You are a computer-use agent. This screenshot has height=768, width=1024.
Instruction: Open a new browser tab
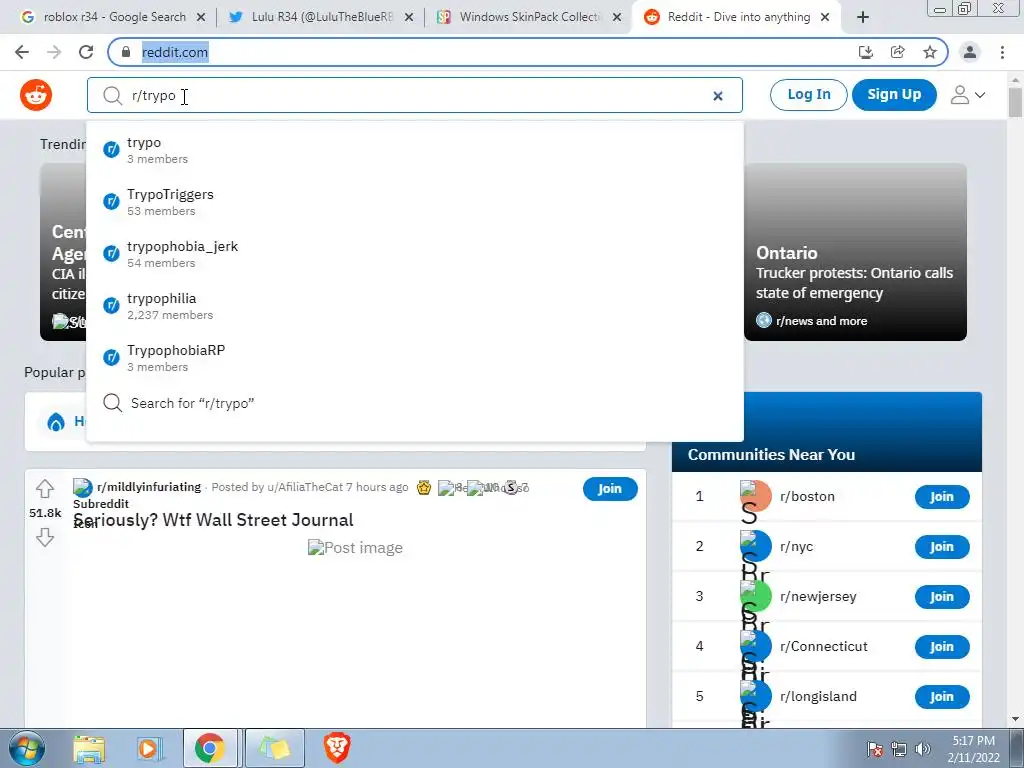(x=863, y=18)
